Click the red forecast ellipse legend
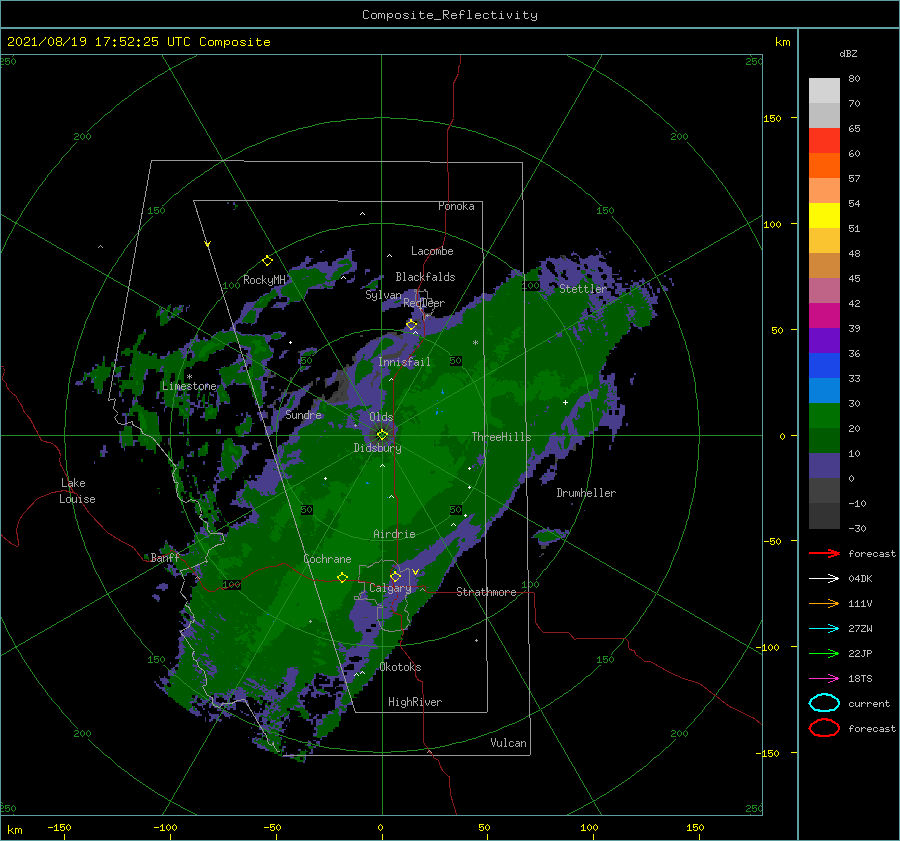This screenshot has height=841, width=900. (824, 728)
